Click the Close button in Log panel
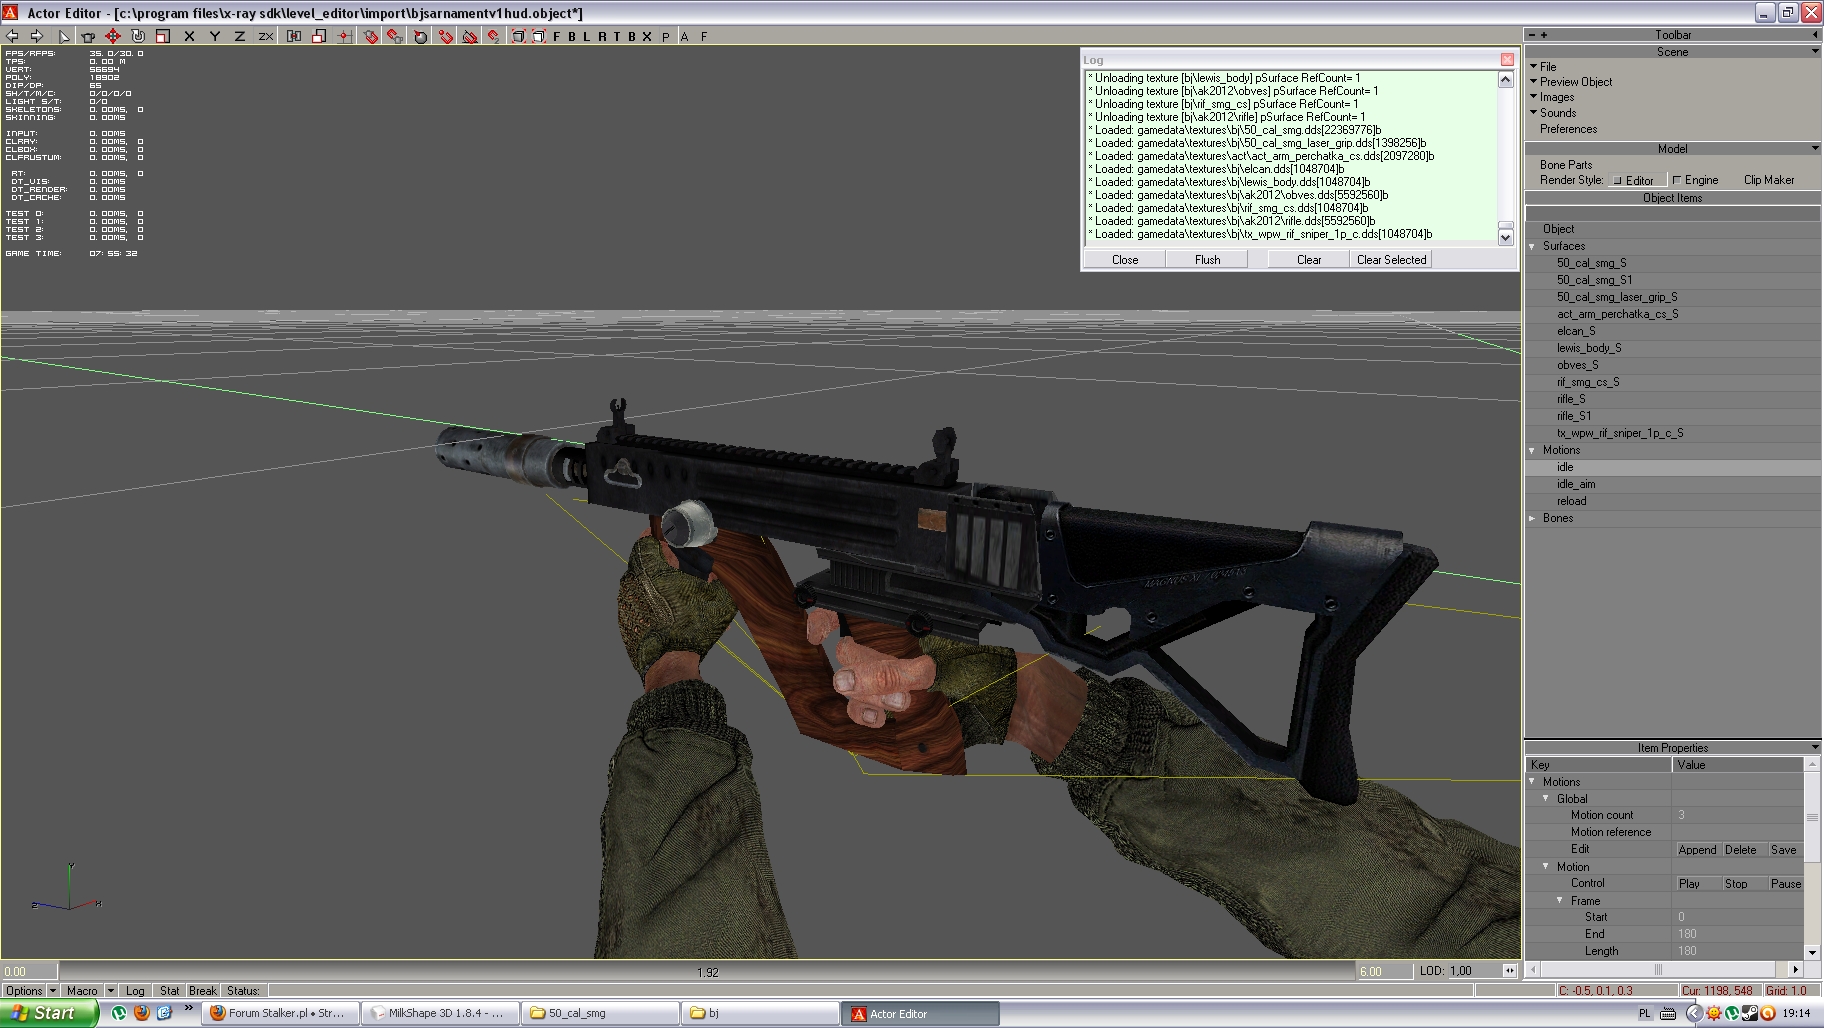 tap(1125, 259)
